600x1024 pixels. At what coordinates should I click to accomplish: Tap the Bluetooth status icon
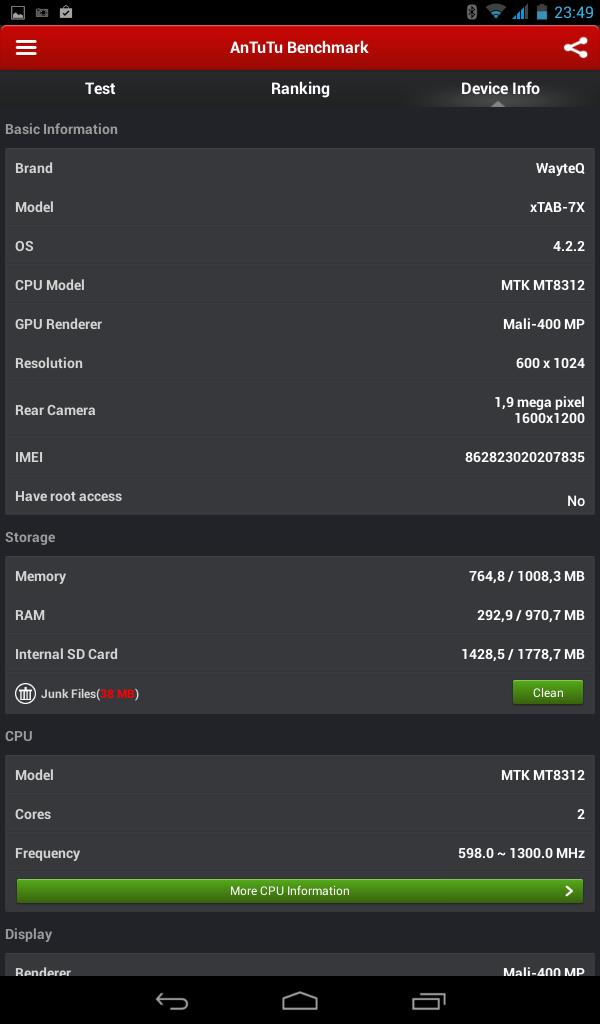click(470, 13)
